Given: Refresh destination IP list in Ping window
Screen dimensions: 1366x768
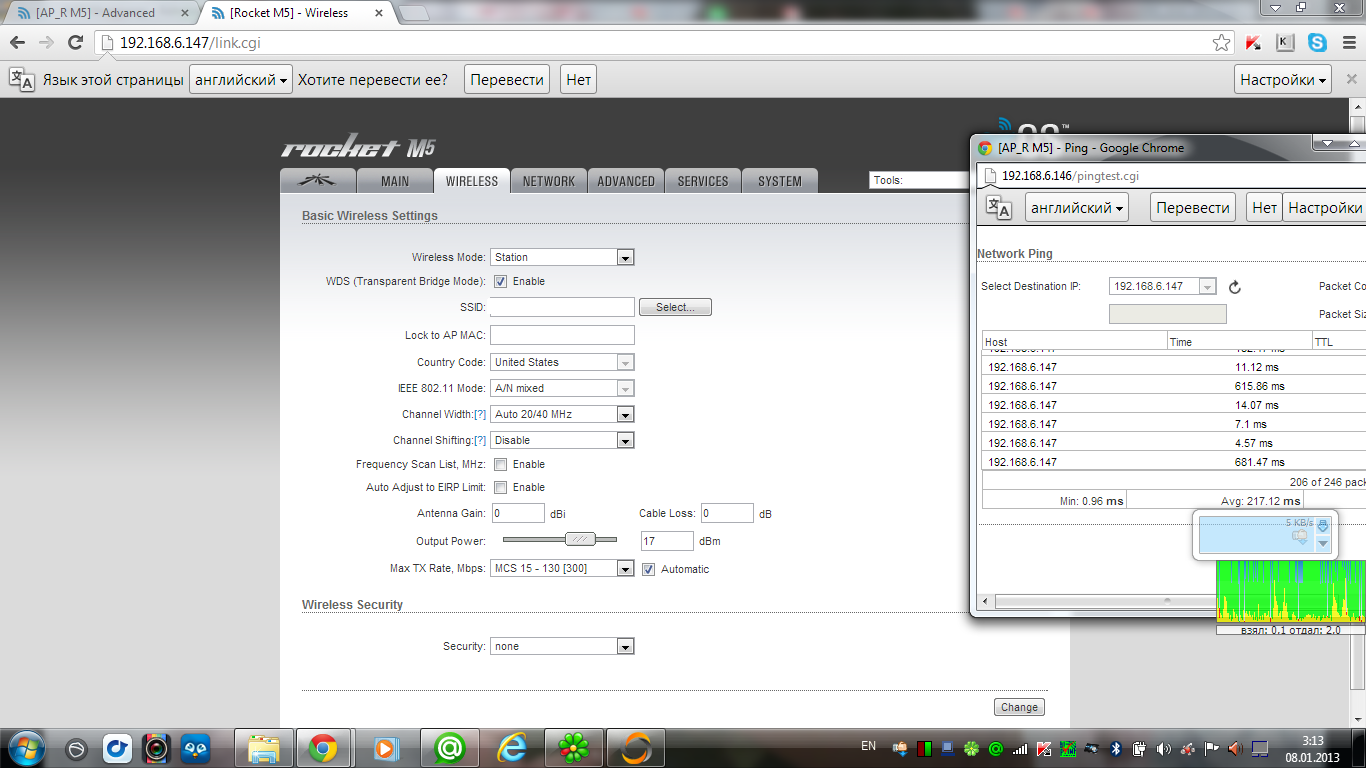Looking at the screenshot, I should [1234, 287].
